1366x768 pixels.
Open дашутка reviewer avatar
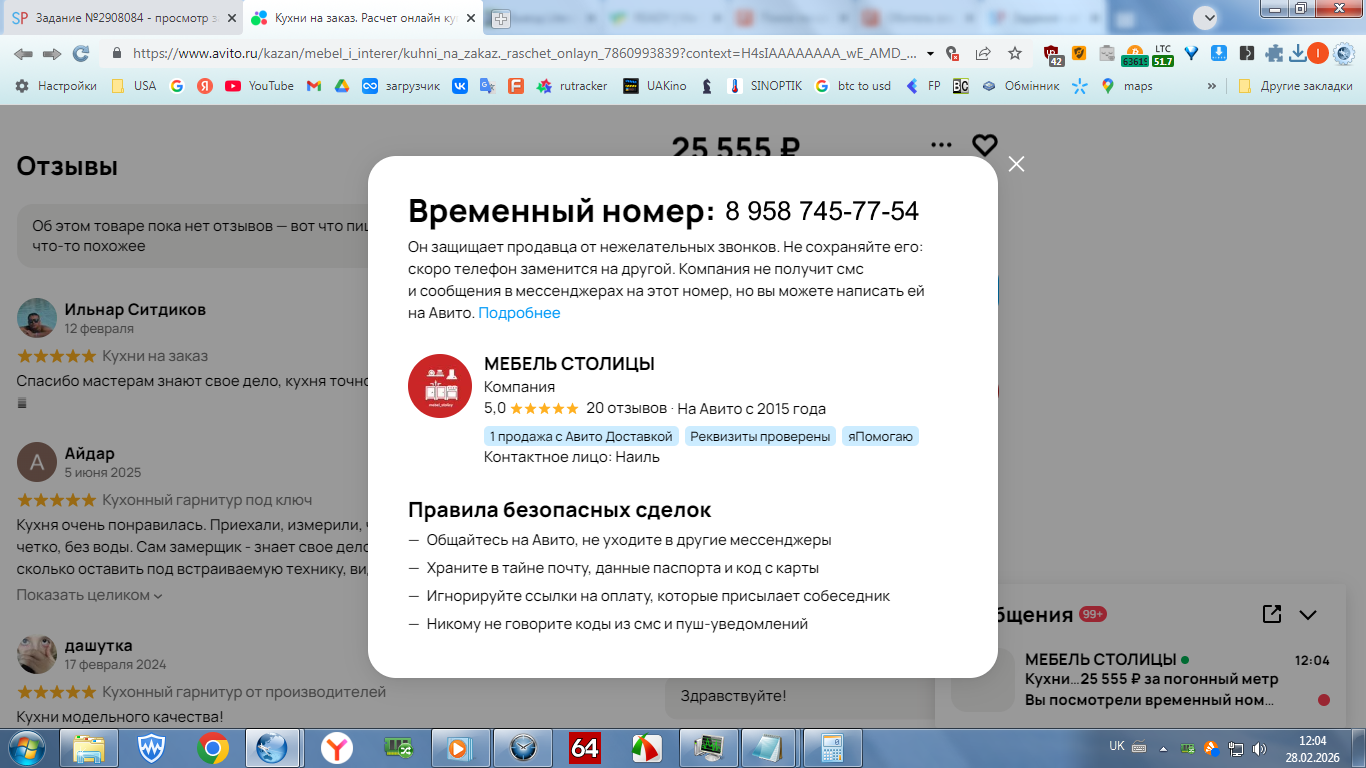pos(37,654)
